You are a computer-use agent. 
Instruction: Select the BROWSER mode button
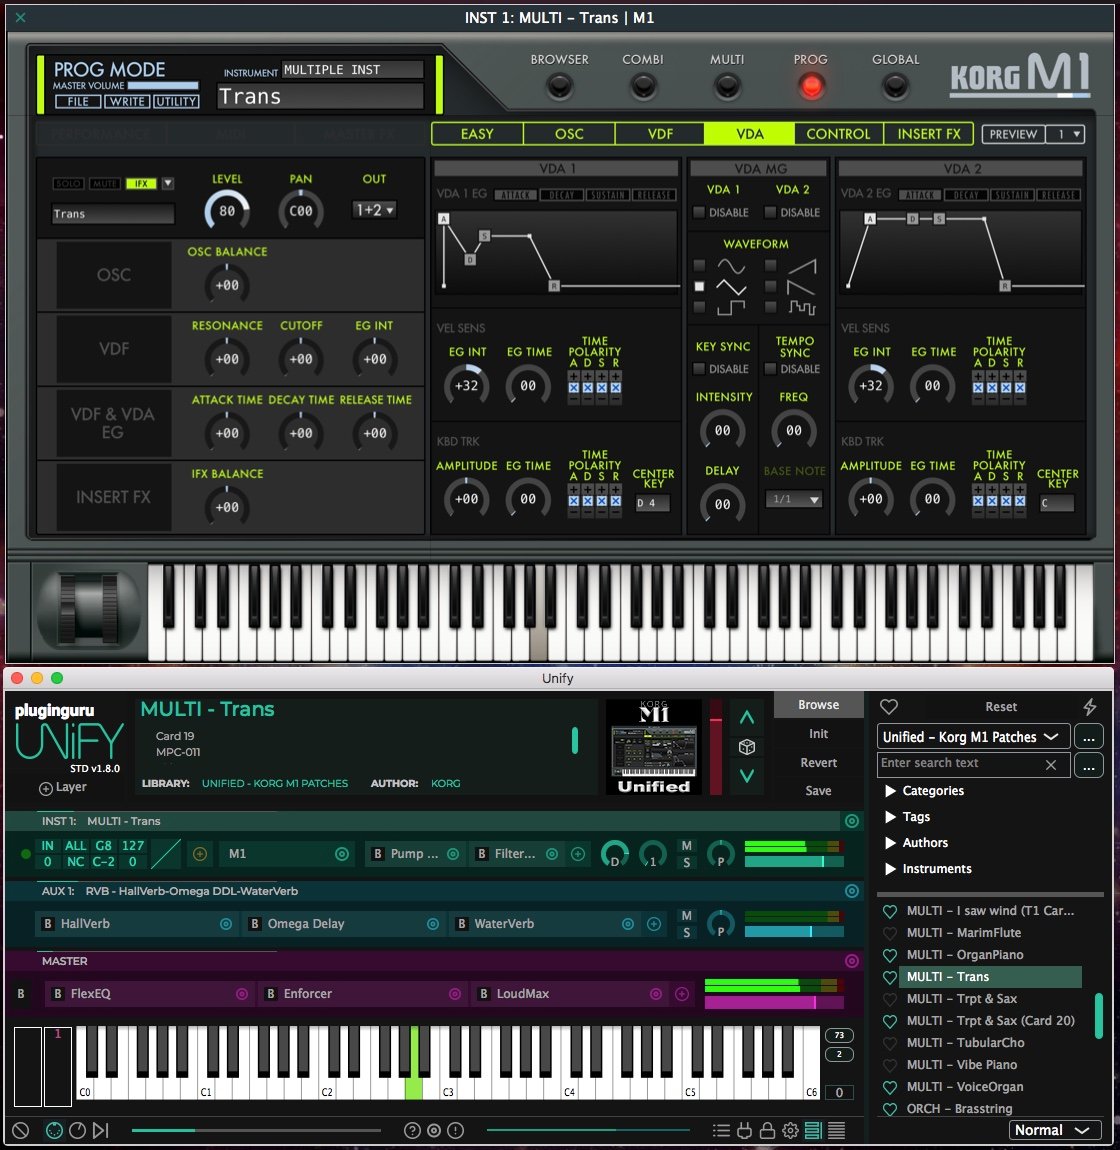(560, 86)
